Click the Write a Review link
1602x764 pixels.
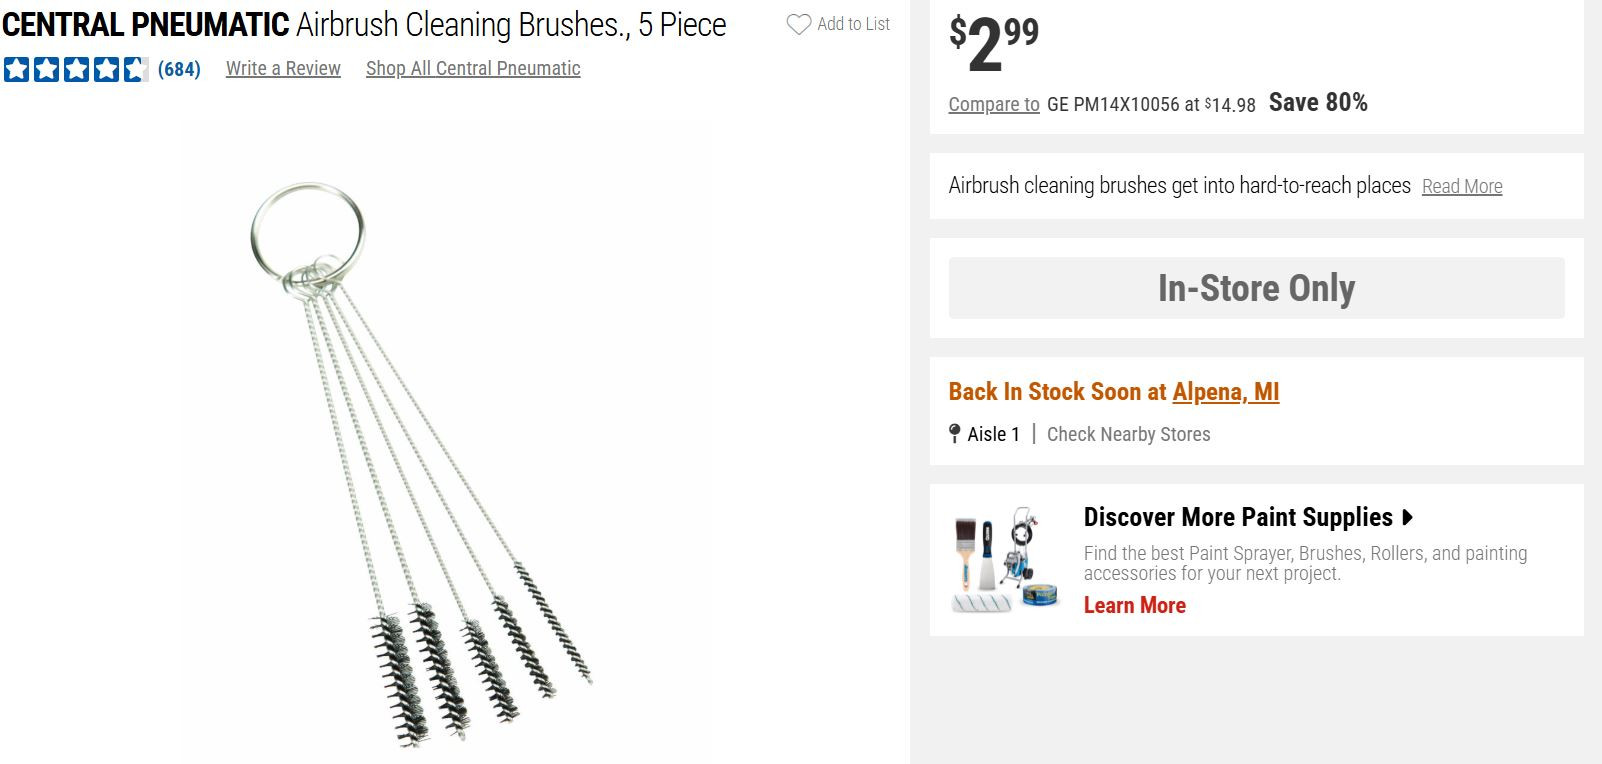click(282, 68)
